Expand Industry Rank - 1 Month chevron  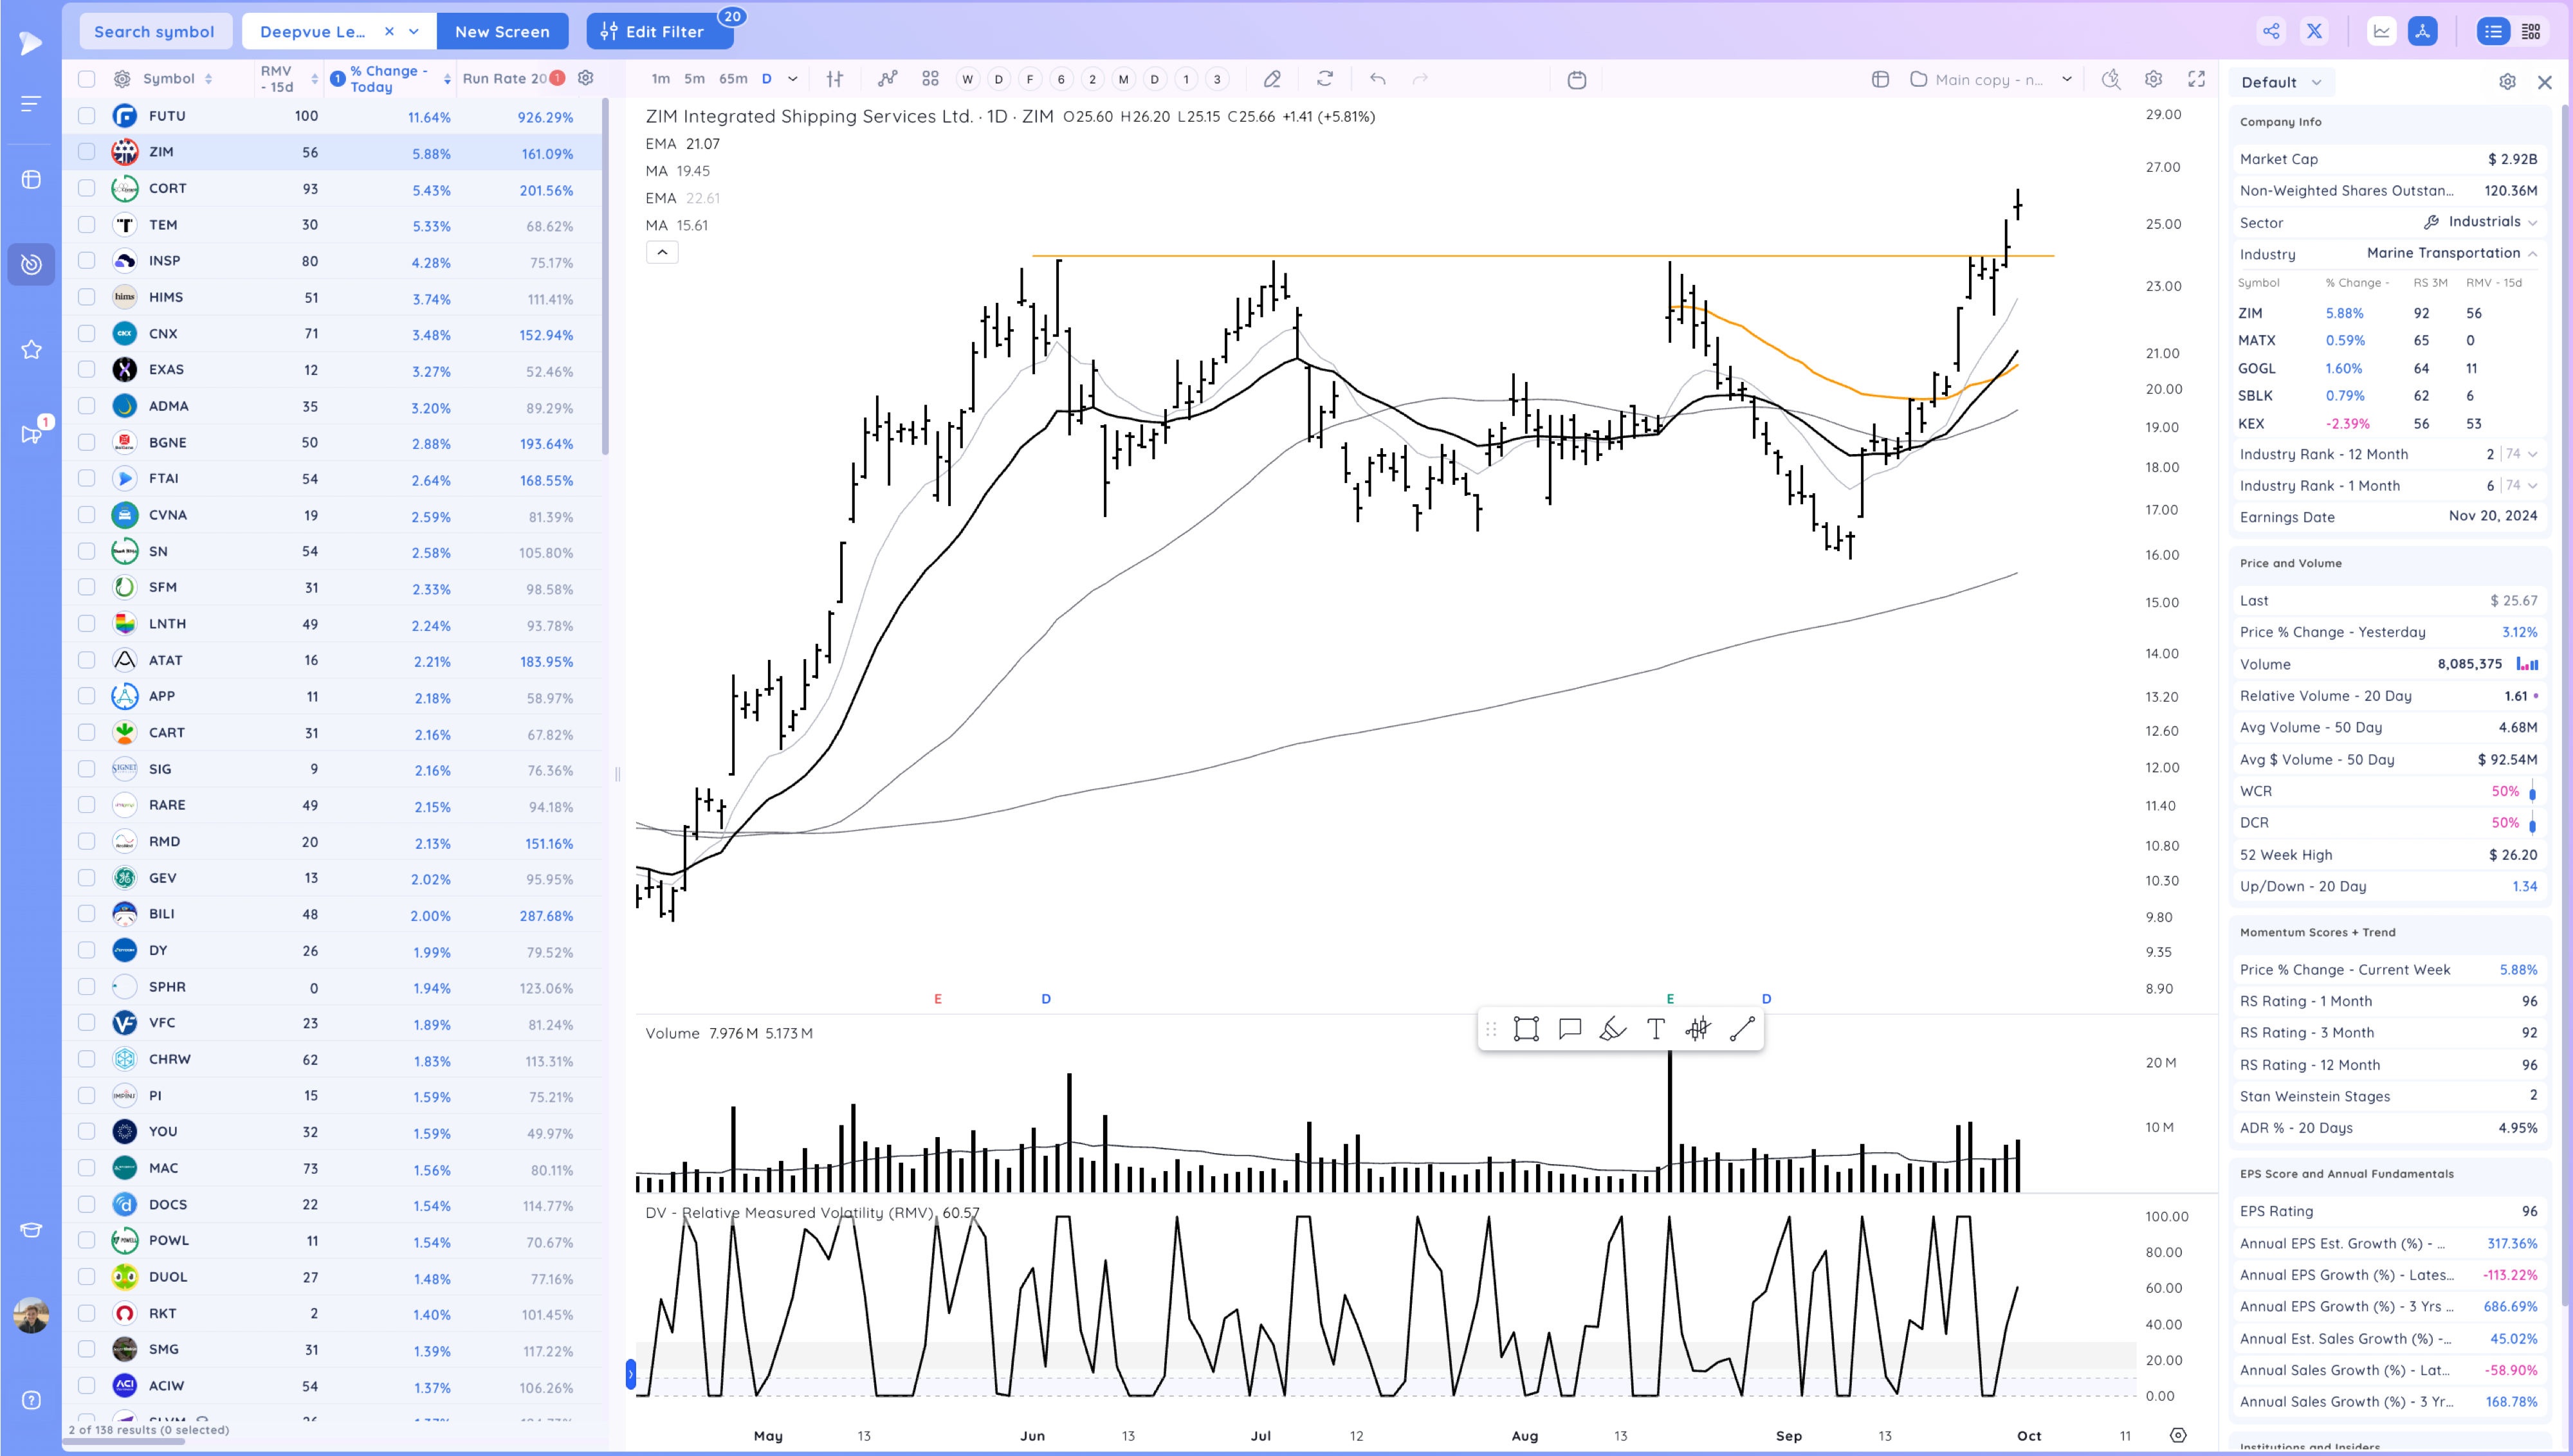[2533, 486]
